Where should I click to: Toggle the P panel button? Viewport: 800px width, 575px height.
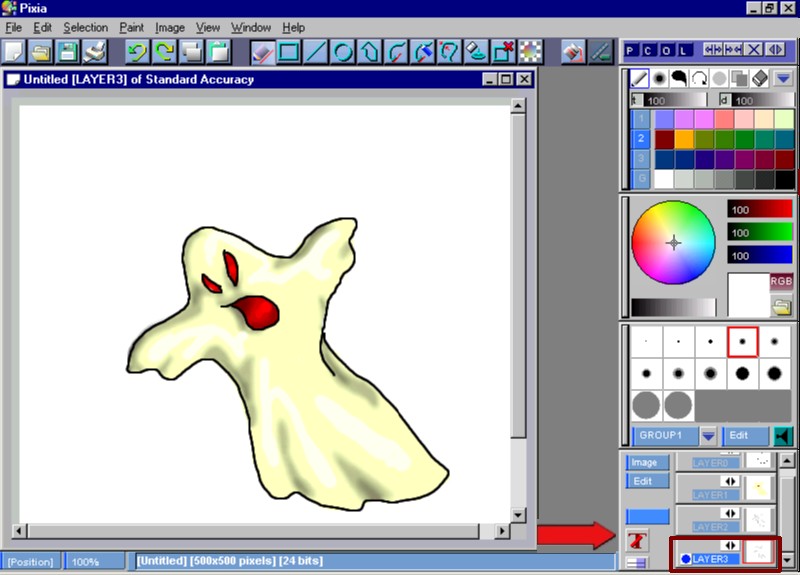click(632, 50)
